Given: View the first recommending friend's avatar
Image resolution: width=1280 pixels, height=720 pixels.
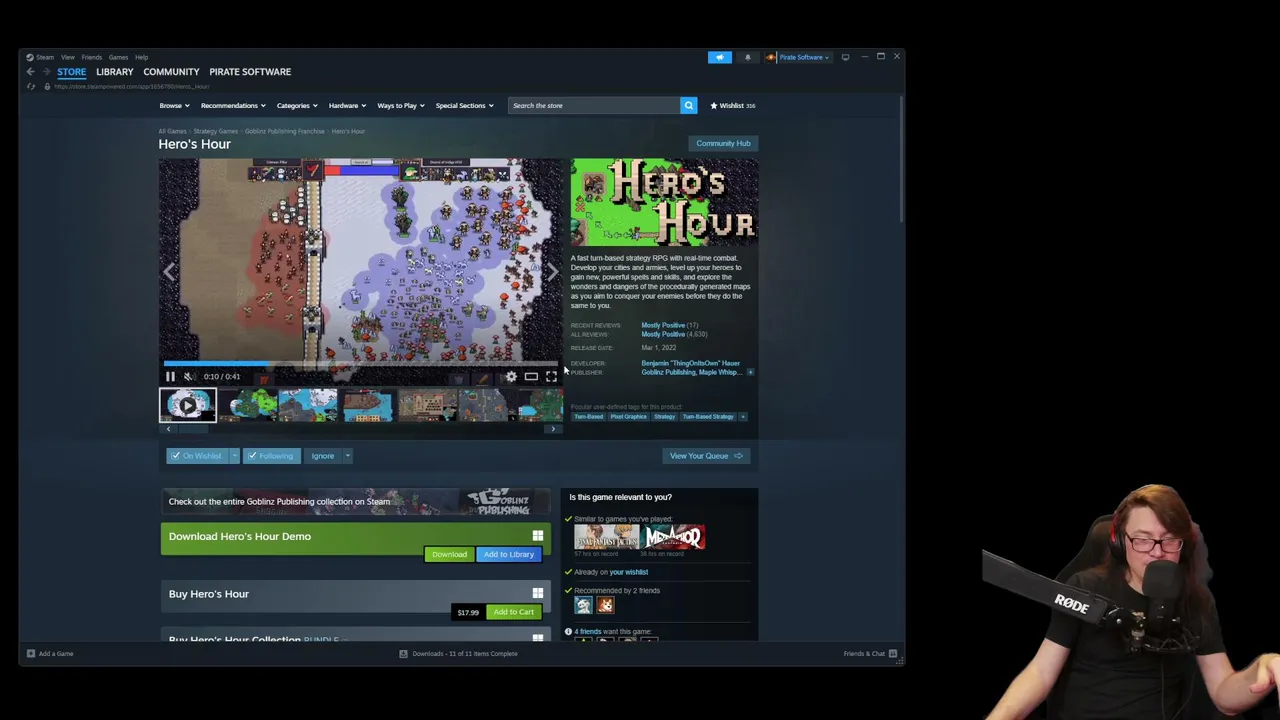Looking at the screenshot, I should click(x=583, y=605).
